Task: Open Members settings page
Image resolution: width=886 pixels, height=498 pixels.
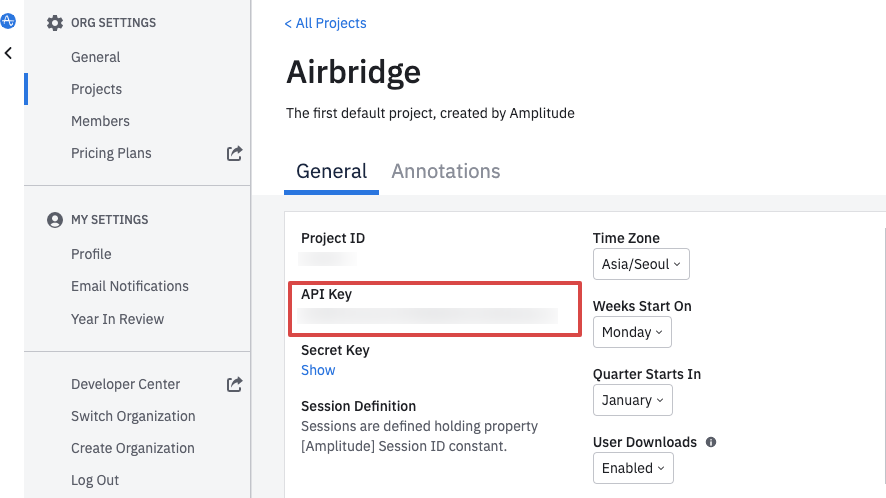Action: click(x=100, y=121)
